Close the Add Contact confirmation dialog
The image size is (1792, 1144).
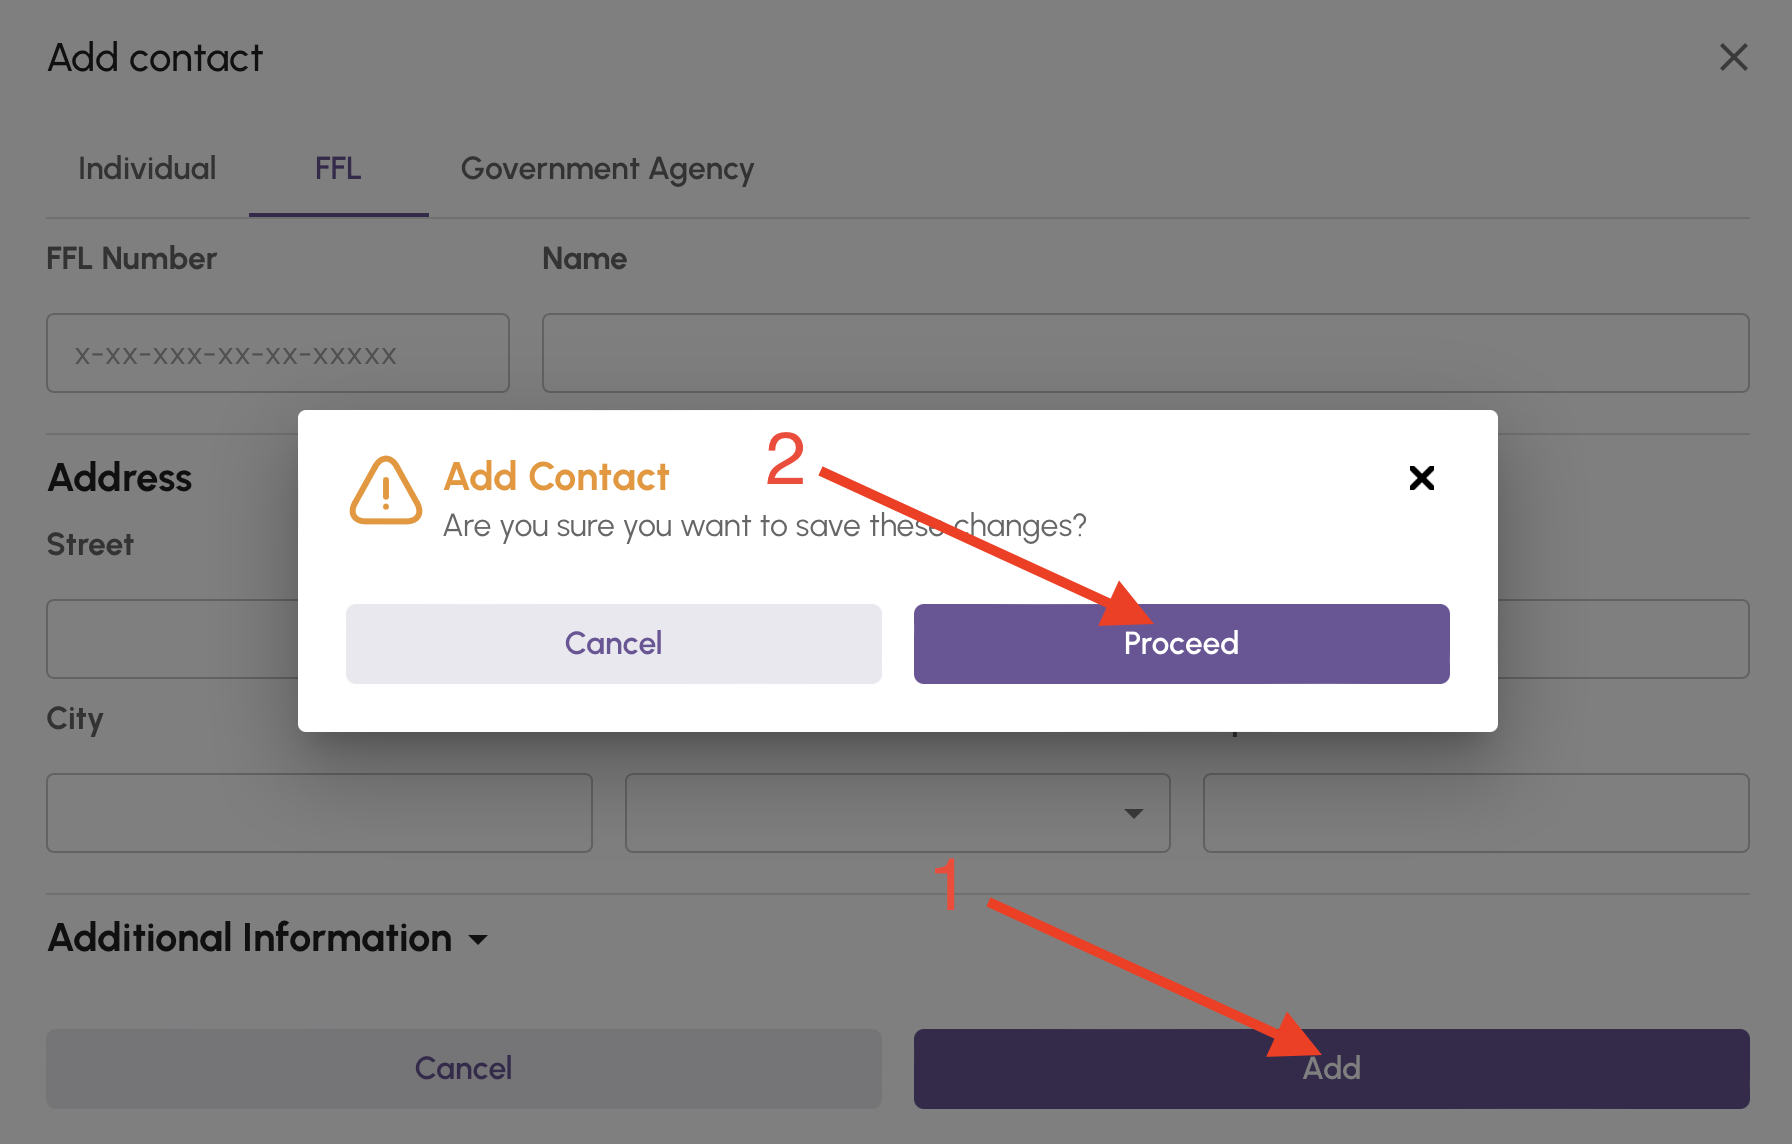coord(1421,478)
